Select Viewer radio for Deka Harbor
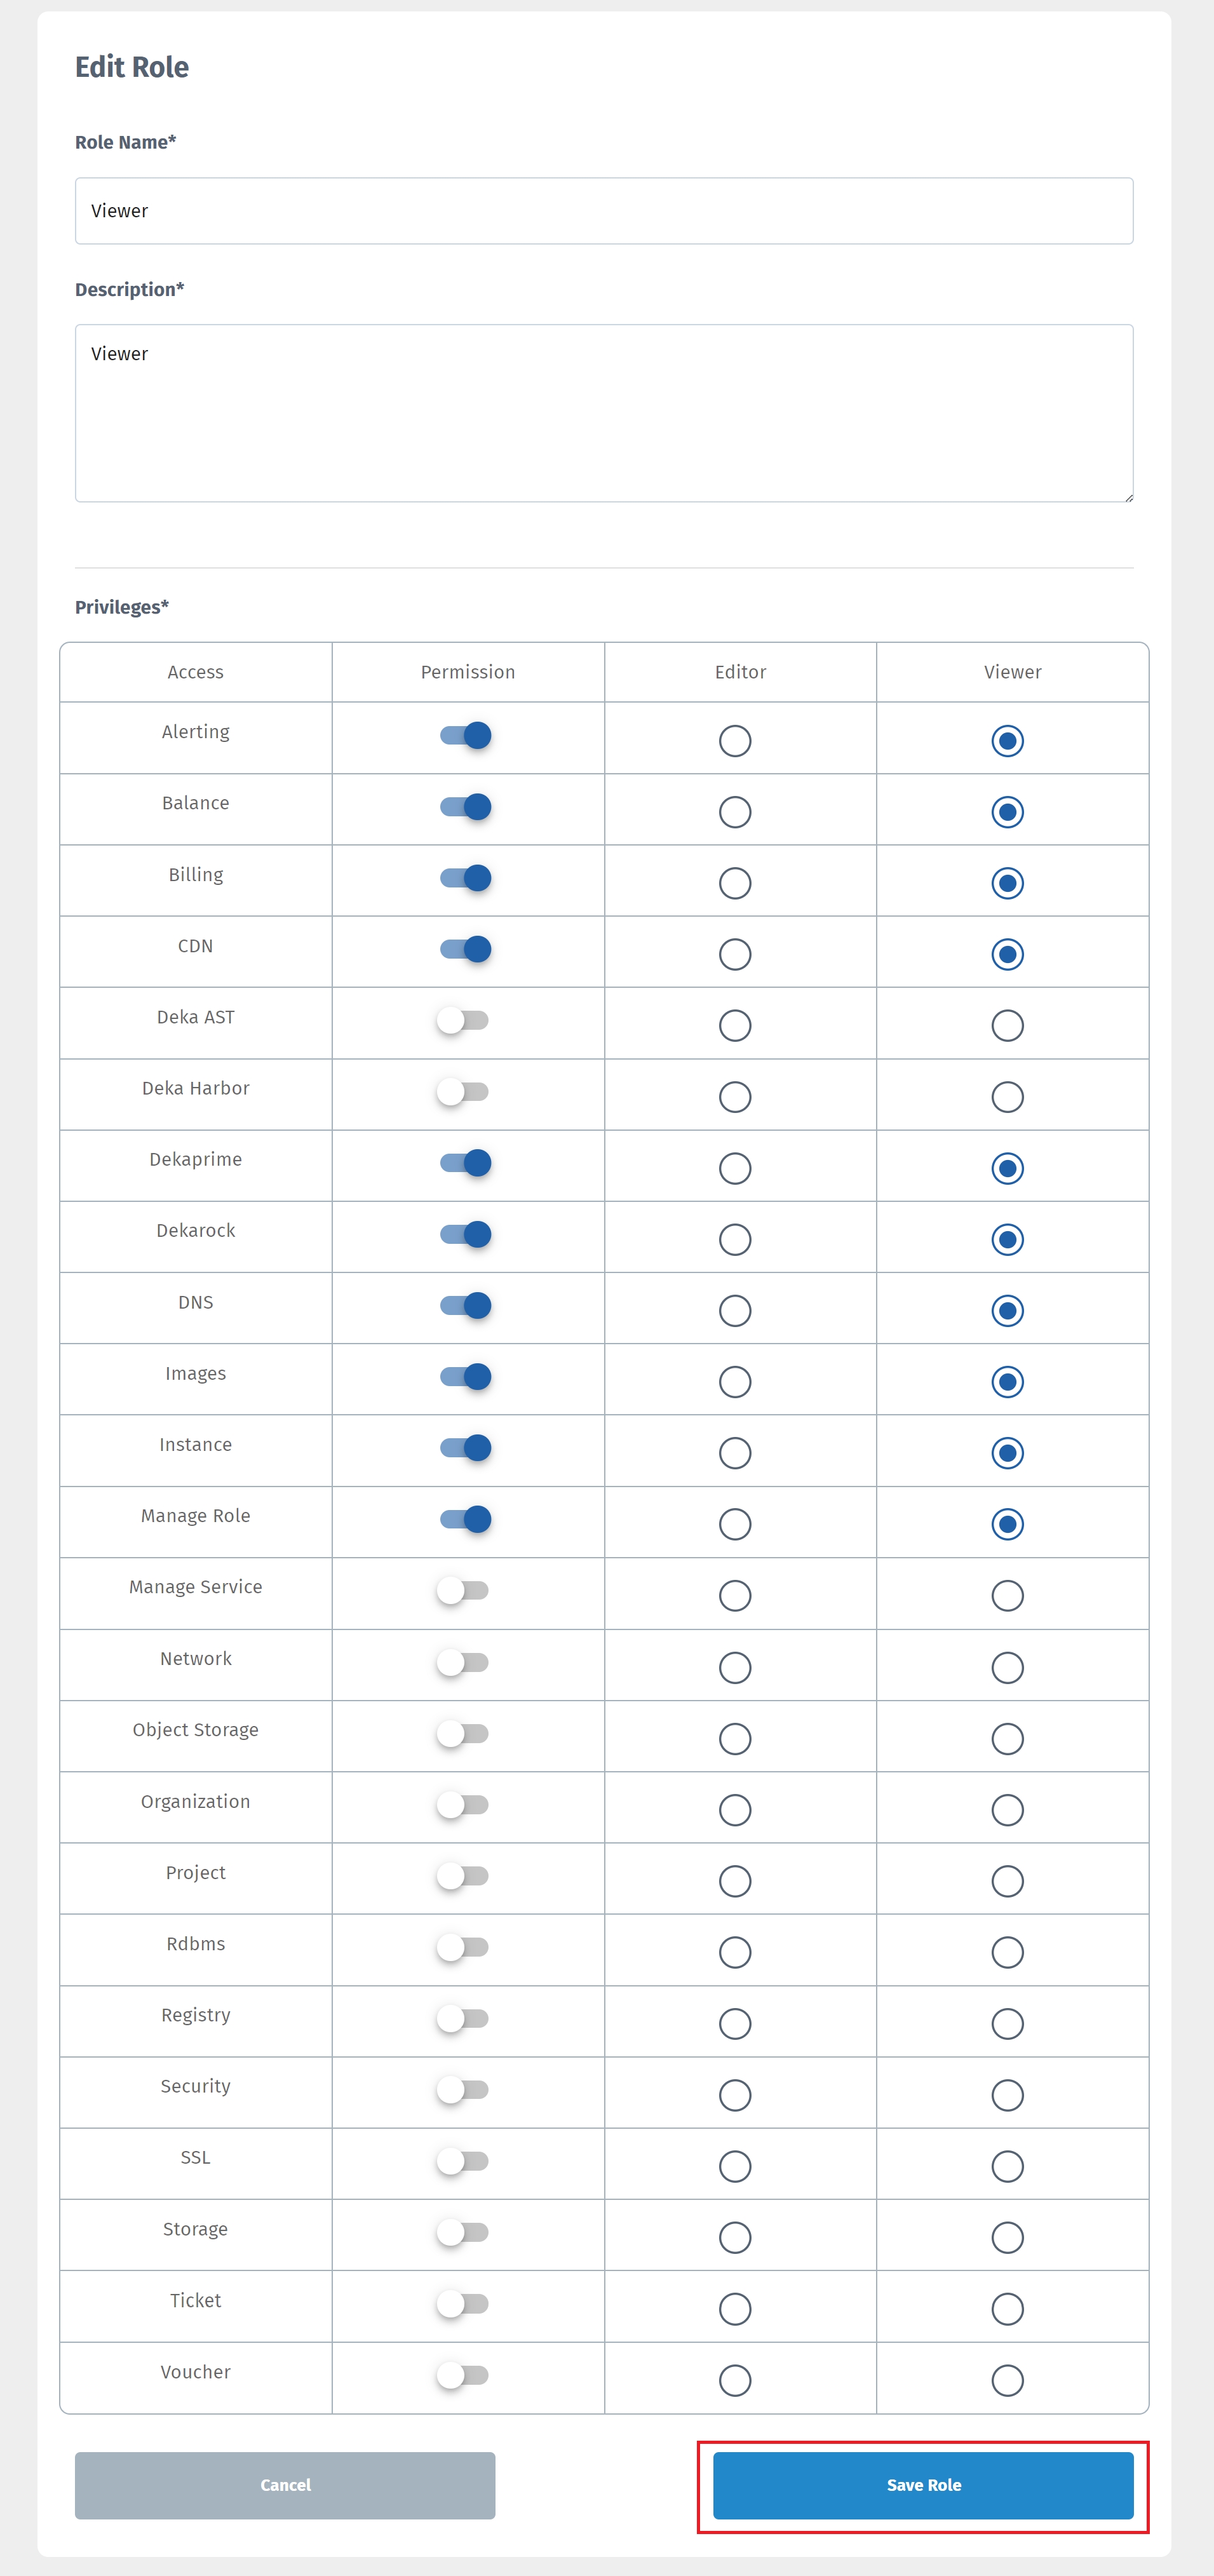Image resolution: width=1214 pixels, height=2576 pixels. tap(1007, 1097)
